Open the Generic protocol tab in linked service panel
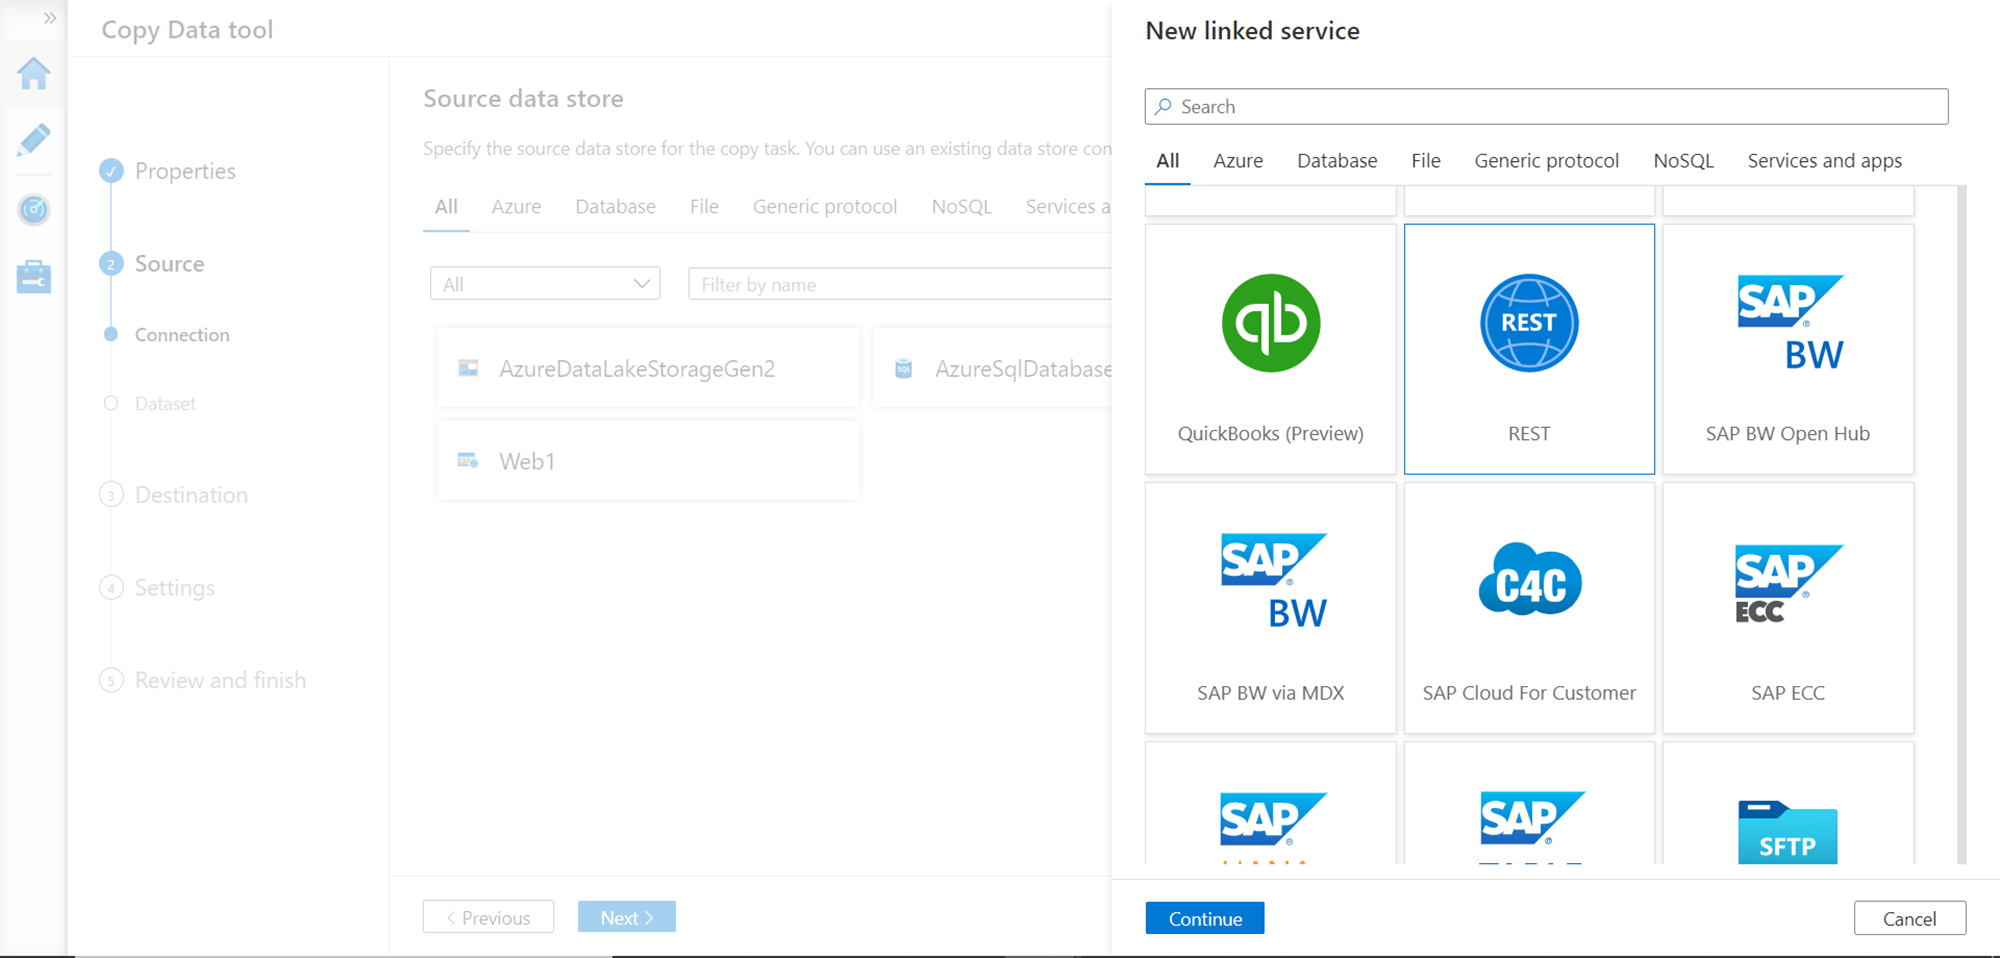The width and height of the screenshot is (2000, 958). [1546, 161]
